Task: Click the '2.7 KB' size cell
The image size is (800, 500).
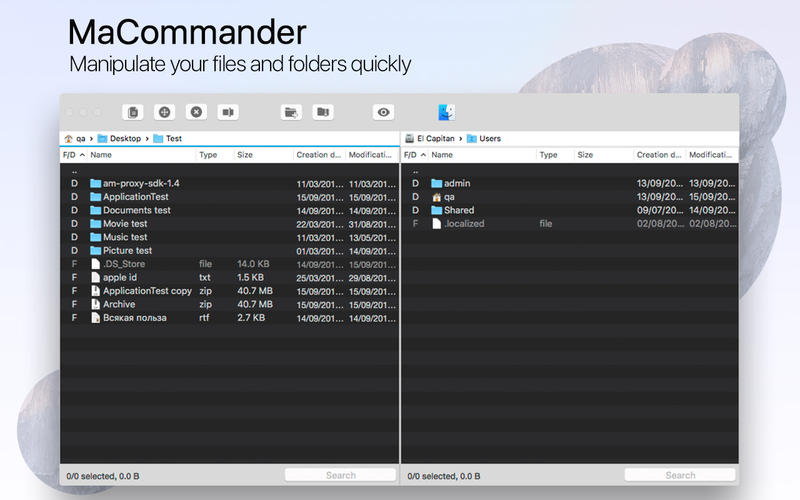Action: coord(251,317)
